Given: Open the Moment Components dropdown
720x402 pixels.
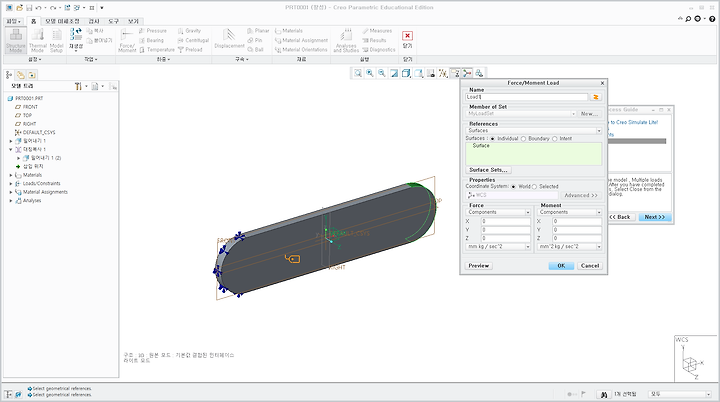Looking at the screenshot, I should point(570,212).
